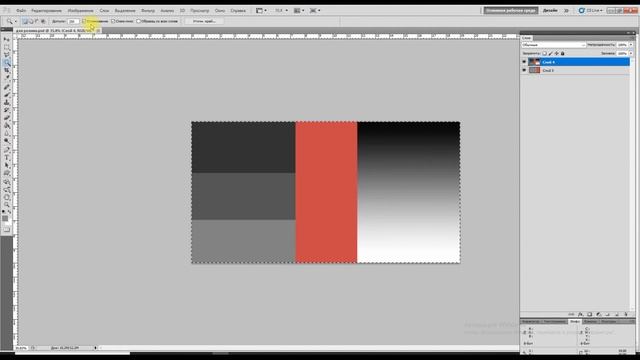This screenshot has width=640, height=360.
Task: Toggle the Сглаживание anti-alias checkbox
Action: pos(84,21)
